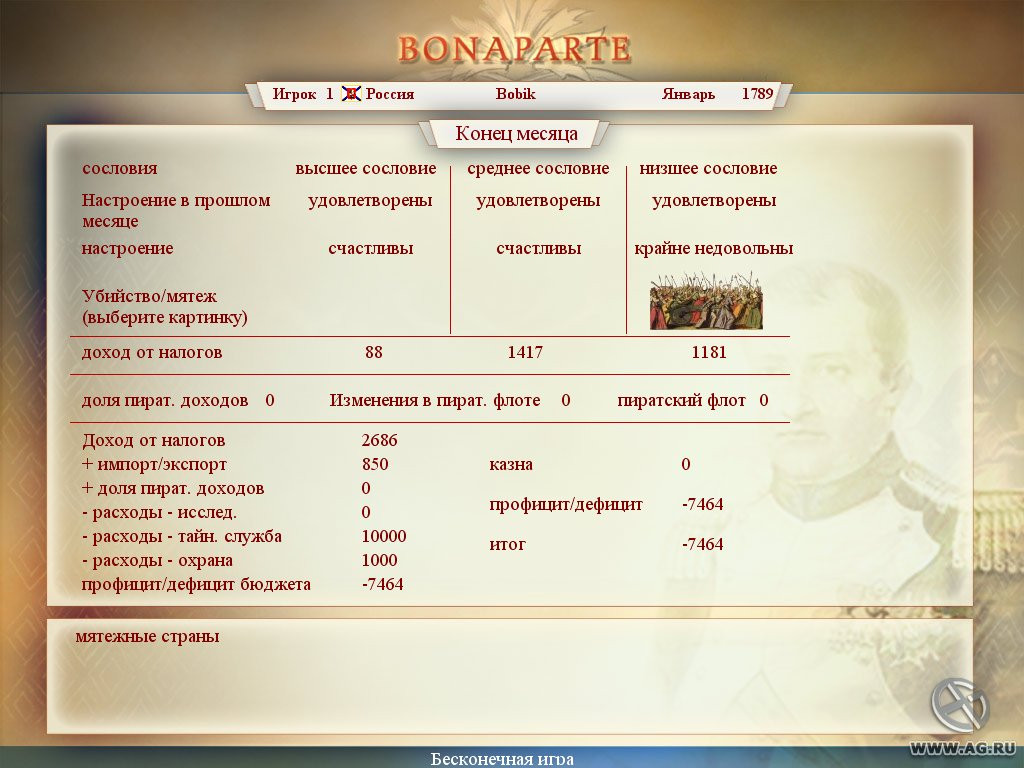Click the 'настроение' row label
The width and height of the screenshot is (1024, 768).
coord(127,249)
